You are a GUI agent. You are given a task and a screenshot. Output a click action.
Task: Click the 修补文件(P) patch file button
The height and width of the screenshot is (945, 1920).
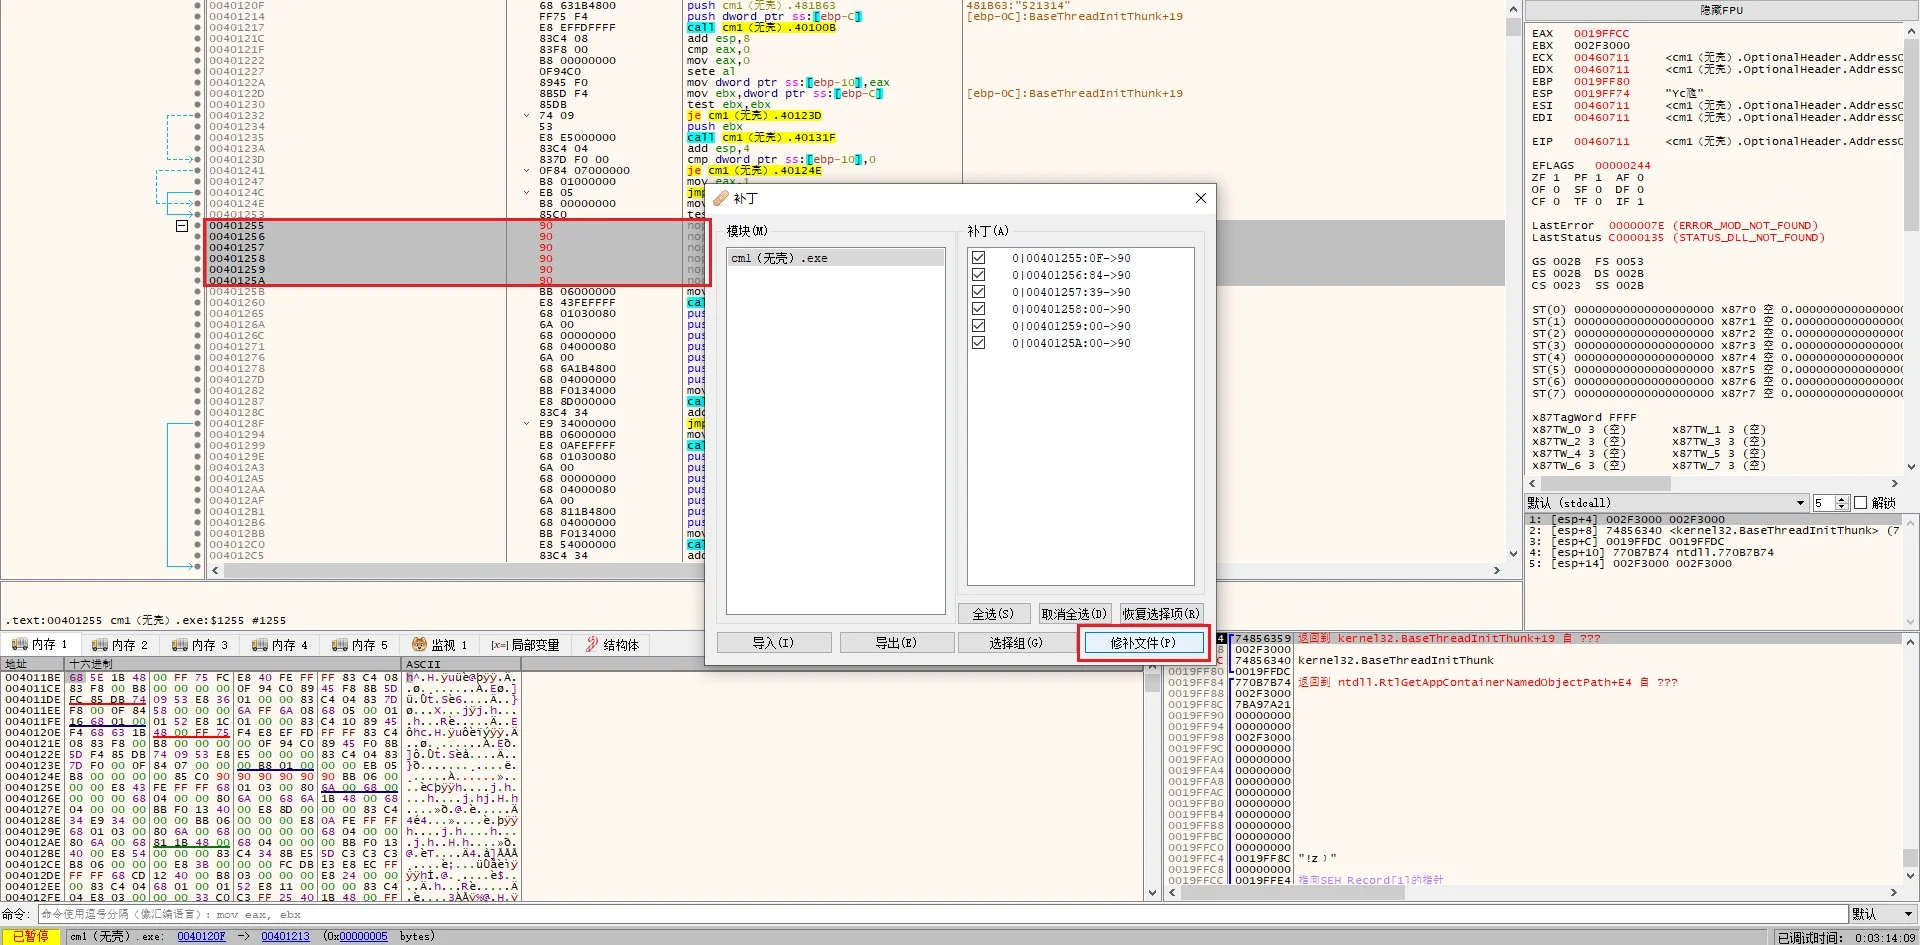[x=1143, y=643]
